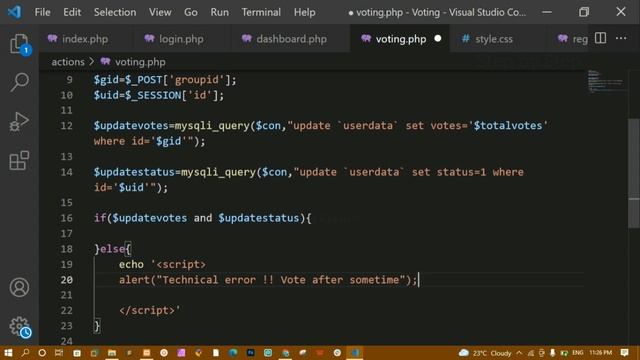This screenshot has height=360, width=640.
Task: Click the code minimap preview
Action: pos(606,81)
